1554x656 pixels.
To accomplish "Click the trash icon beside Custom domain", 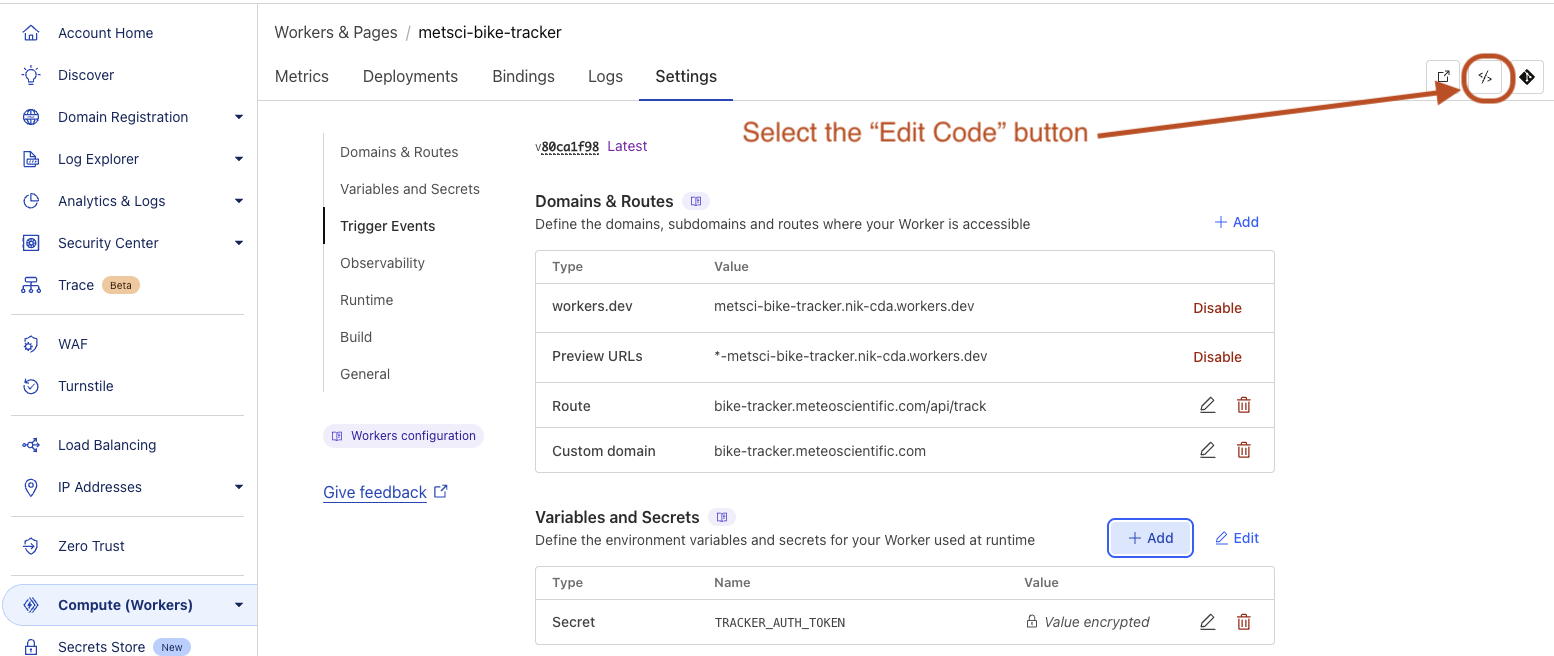I will click(1243, 450).
